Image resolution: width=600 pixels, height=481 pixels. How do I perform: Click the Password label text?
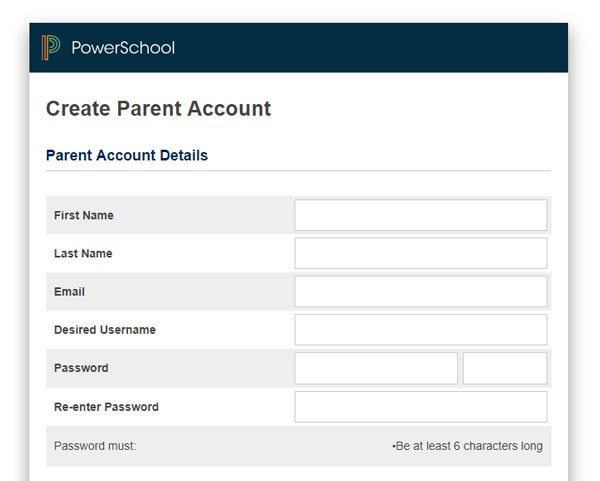pos(81,368)
